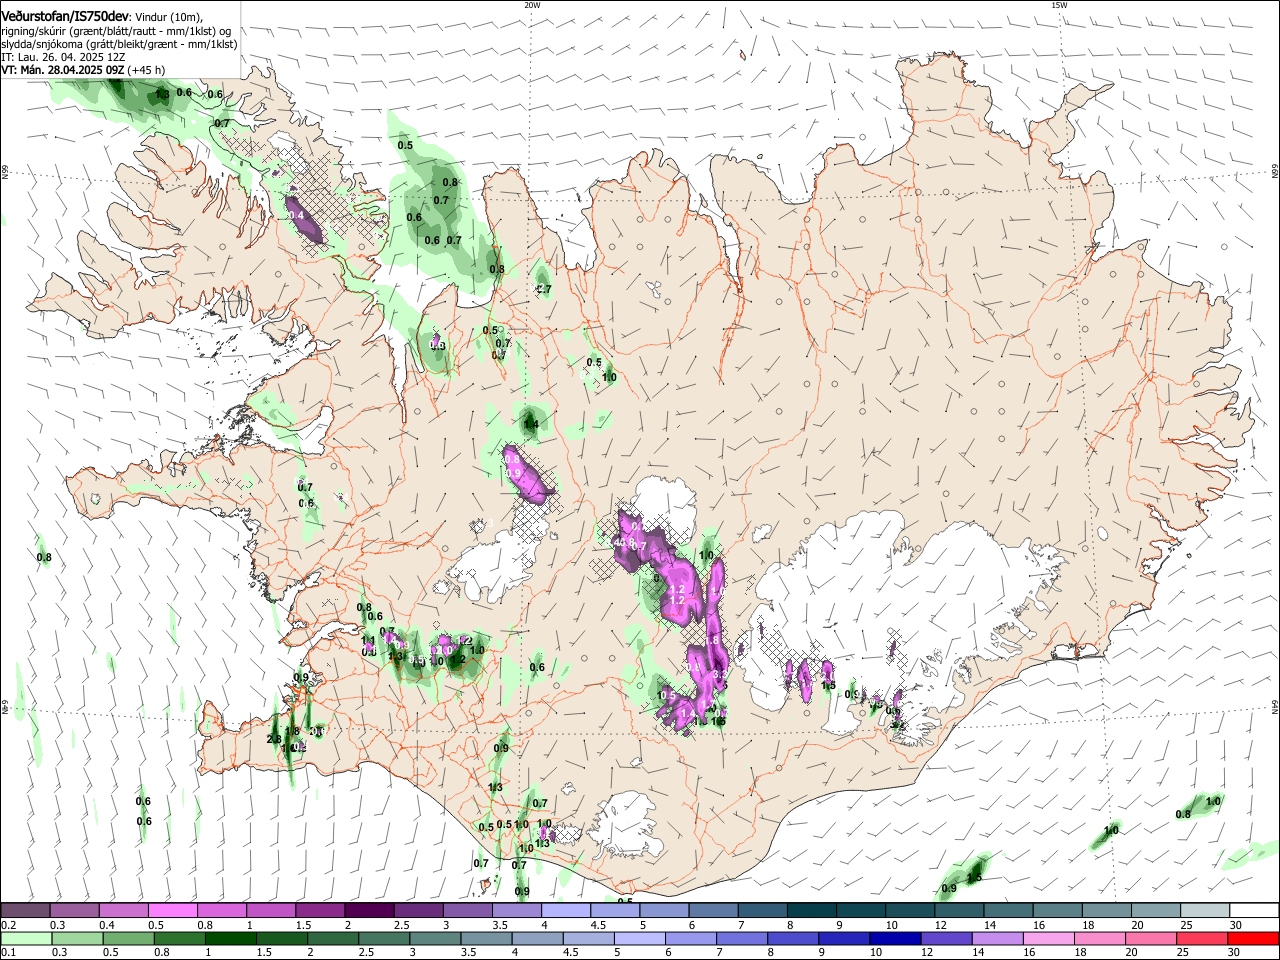Pick the pale green 0.1 swatch, lower row
Image resolution: width=1280 pixels, height=960 pixels.
(x=26, y=938)
